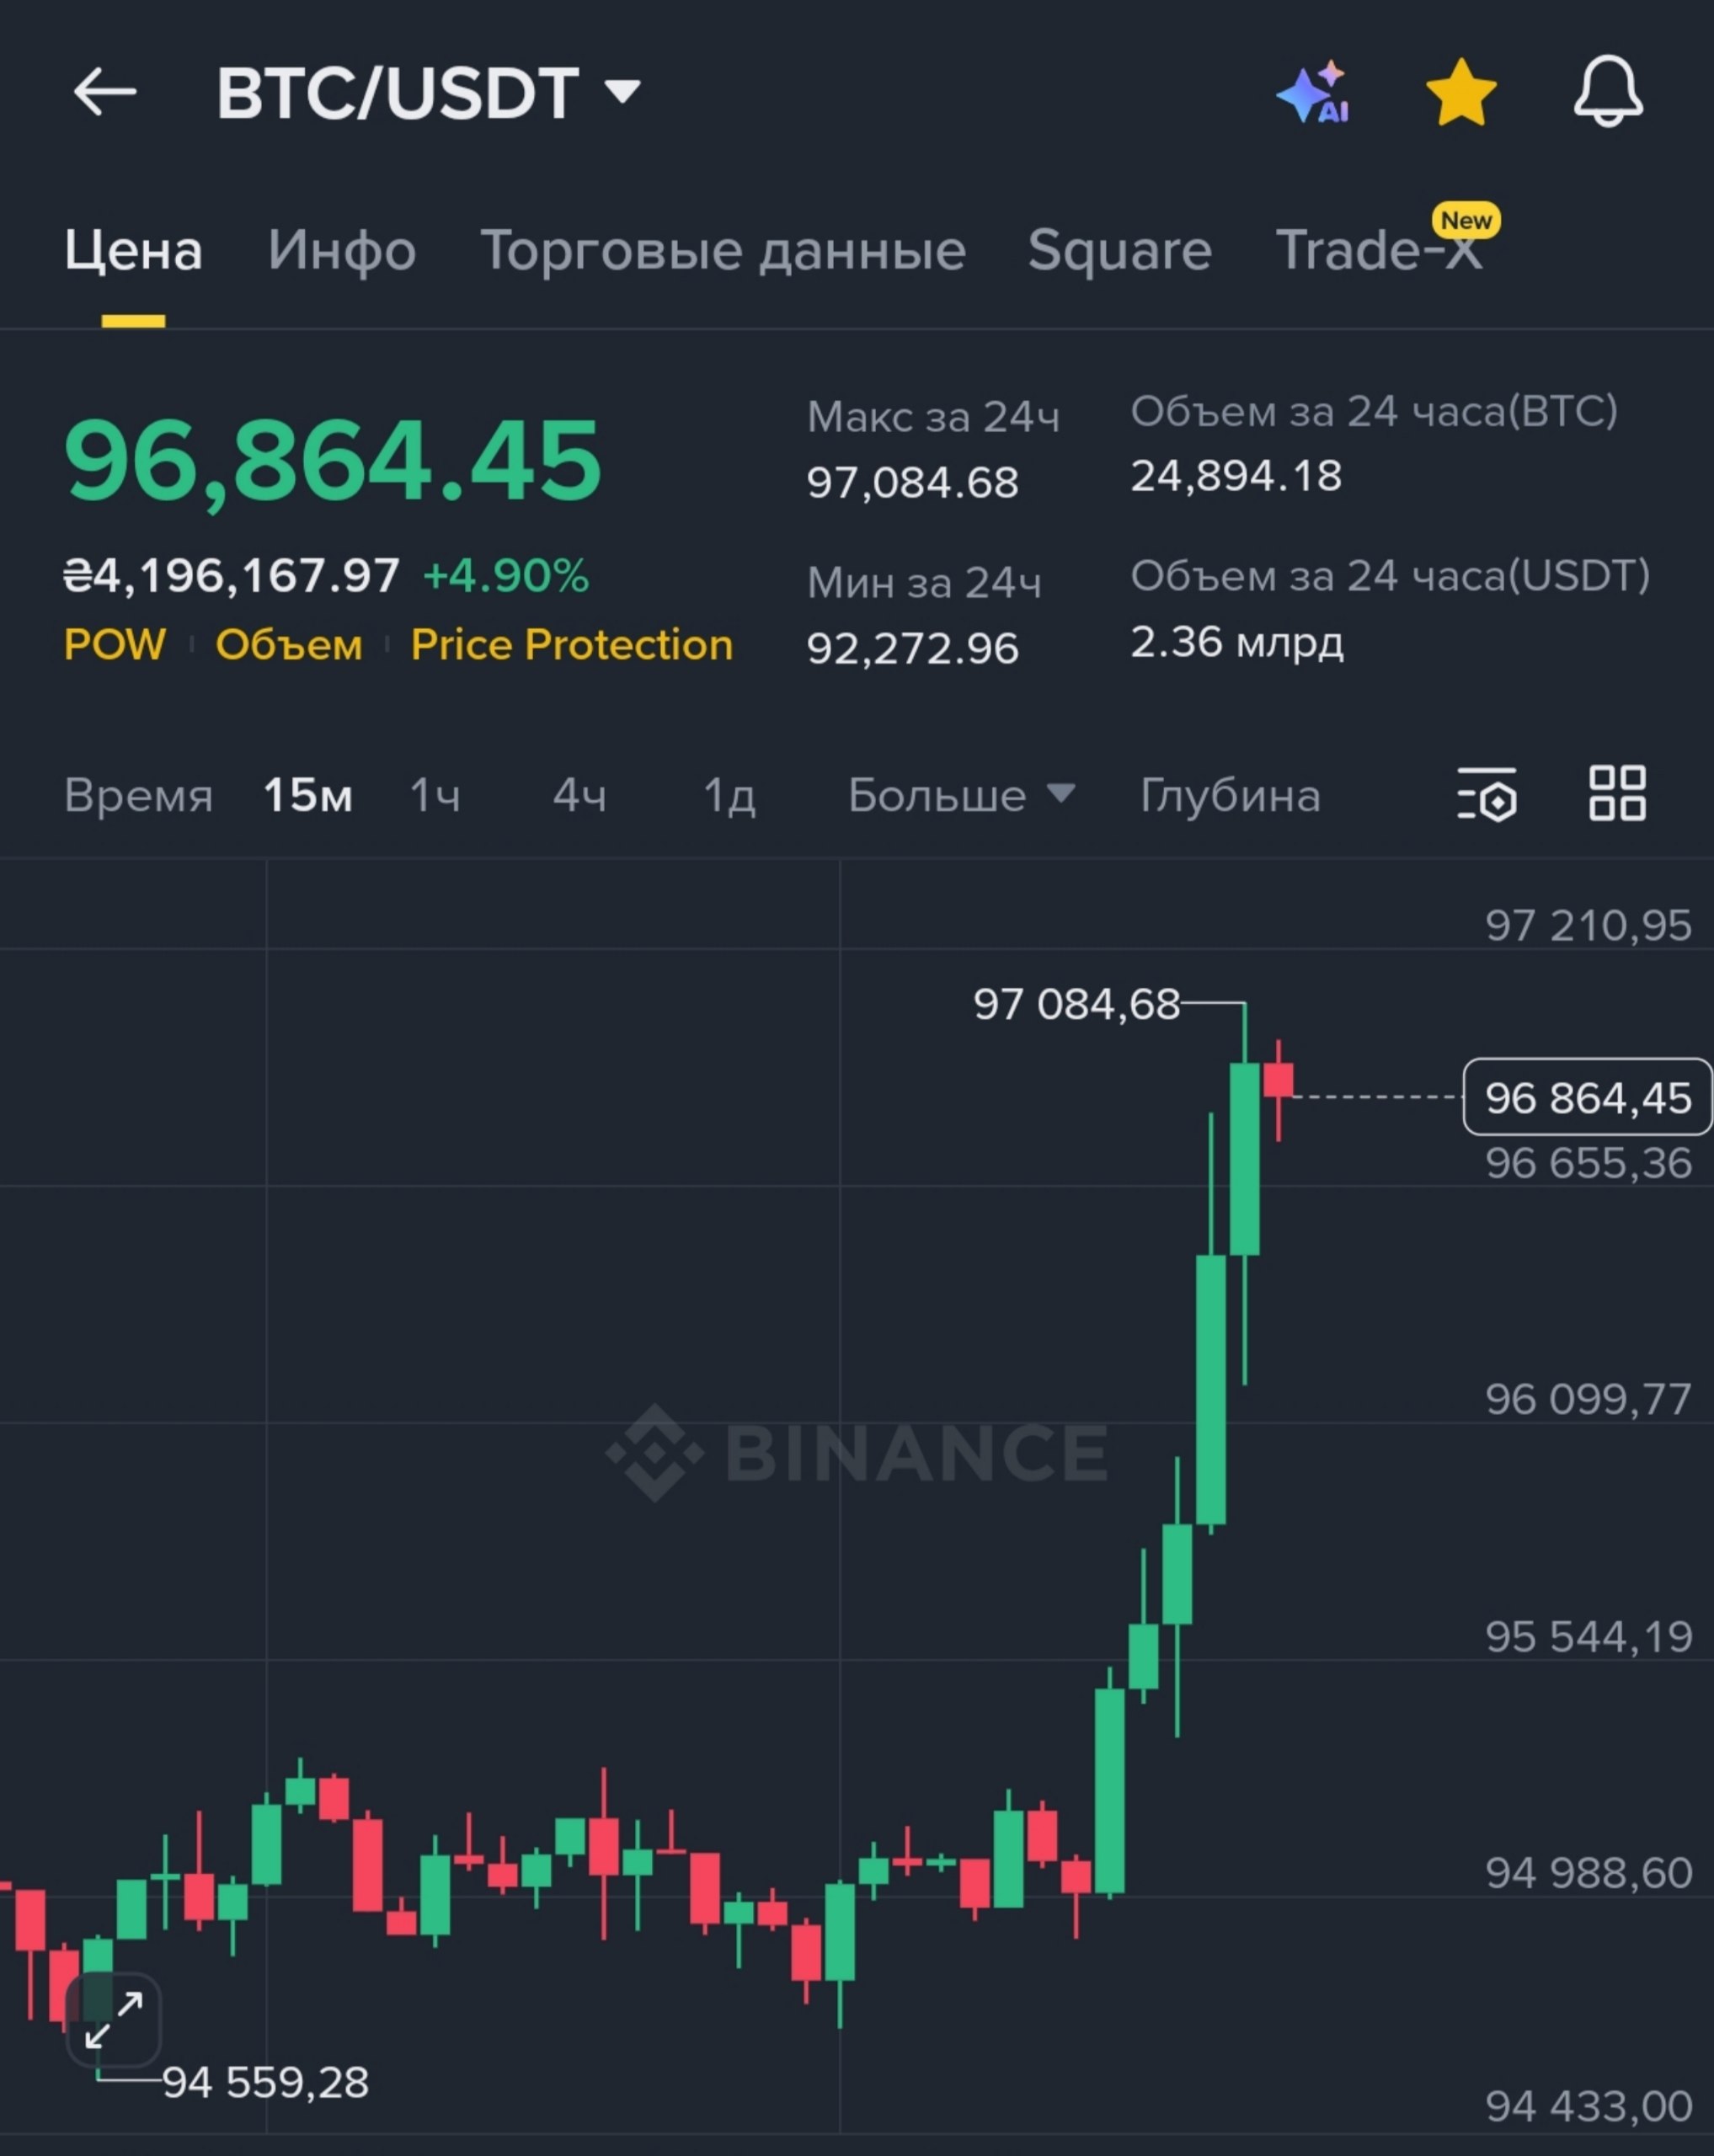Open the four-square grid layout icon
This screenshot has height=2156, width=1714.
1617,794
